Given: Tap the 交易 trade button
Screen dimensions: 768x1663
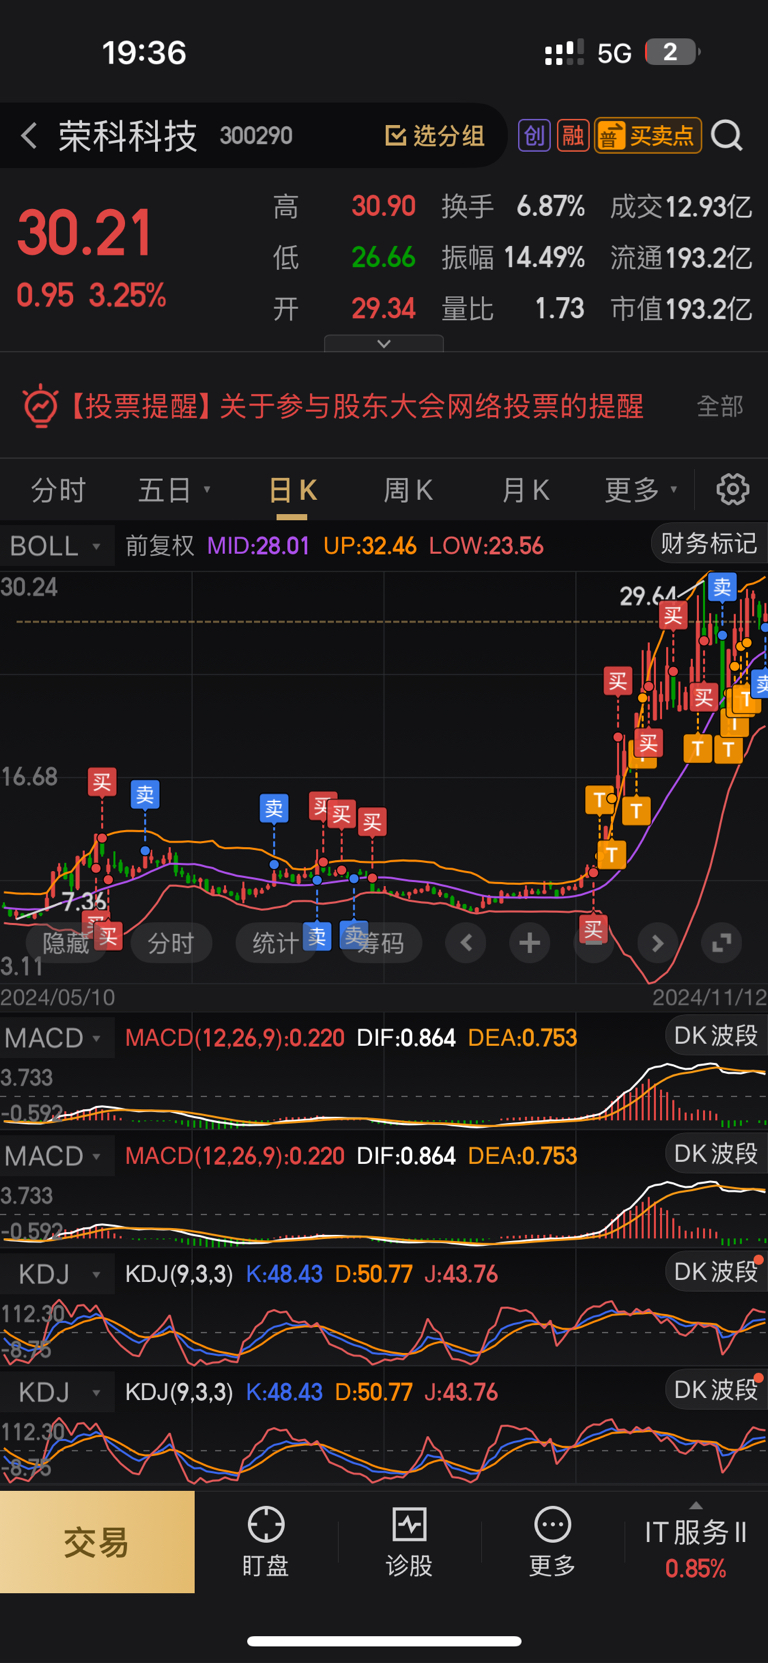Looking at the screenshot, I should (x=97, y=1542).
